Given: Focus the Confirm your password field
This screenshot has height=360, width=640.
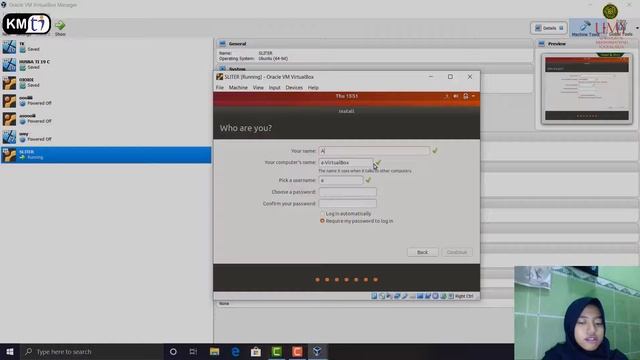Looking at the screenshot, I should (347, 203).
